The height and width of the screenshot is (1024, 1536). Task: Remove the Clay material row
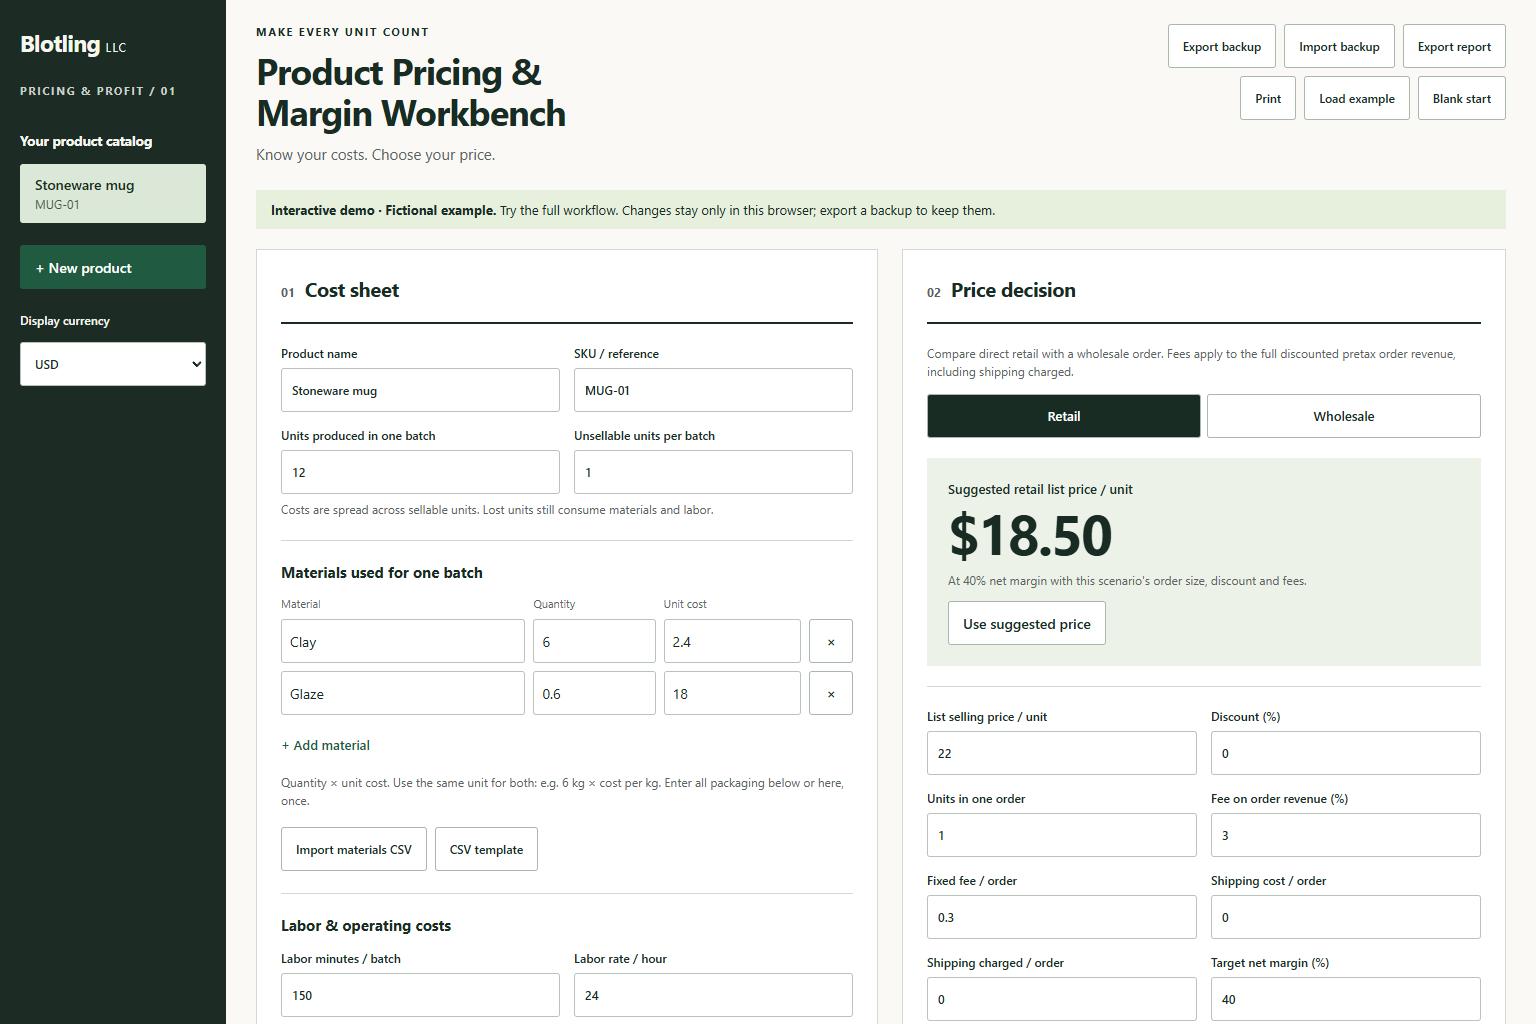pyautogui.click(x=831, y=641)
